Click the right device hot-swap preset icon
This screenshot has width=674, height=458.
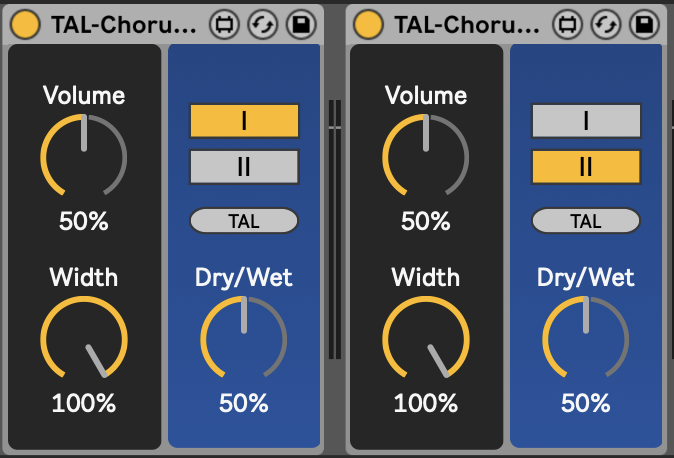(603, 22)
